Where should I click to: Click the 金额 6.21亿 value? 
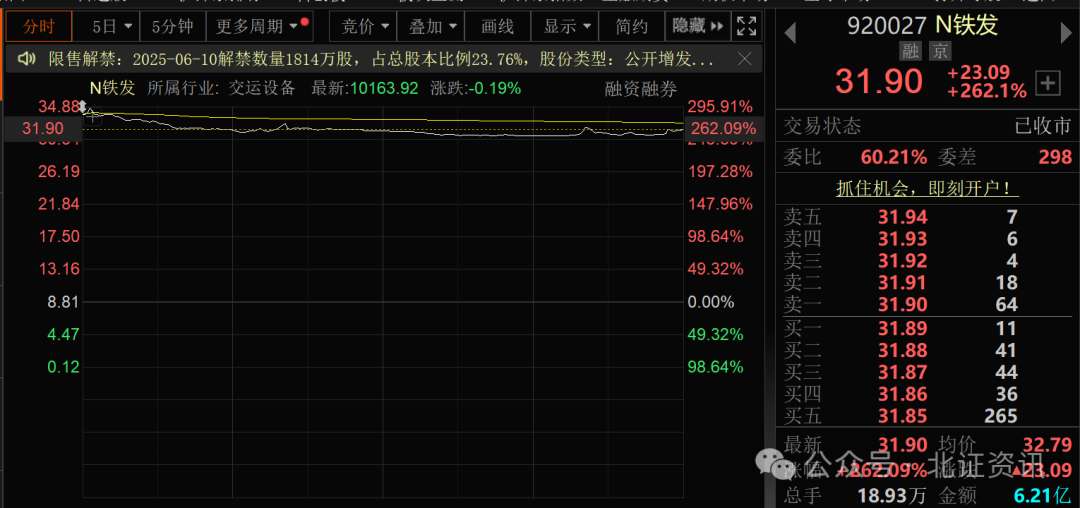pyautogui.click(x=1040, y=495)
